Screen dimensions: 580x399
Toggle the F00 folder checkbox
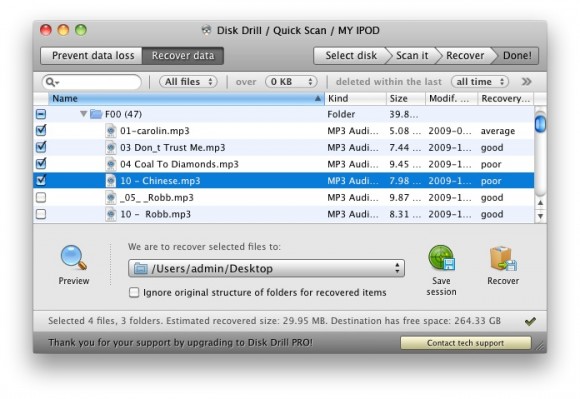tap(41, 114)
